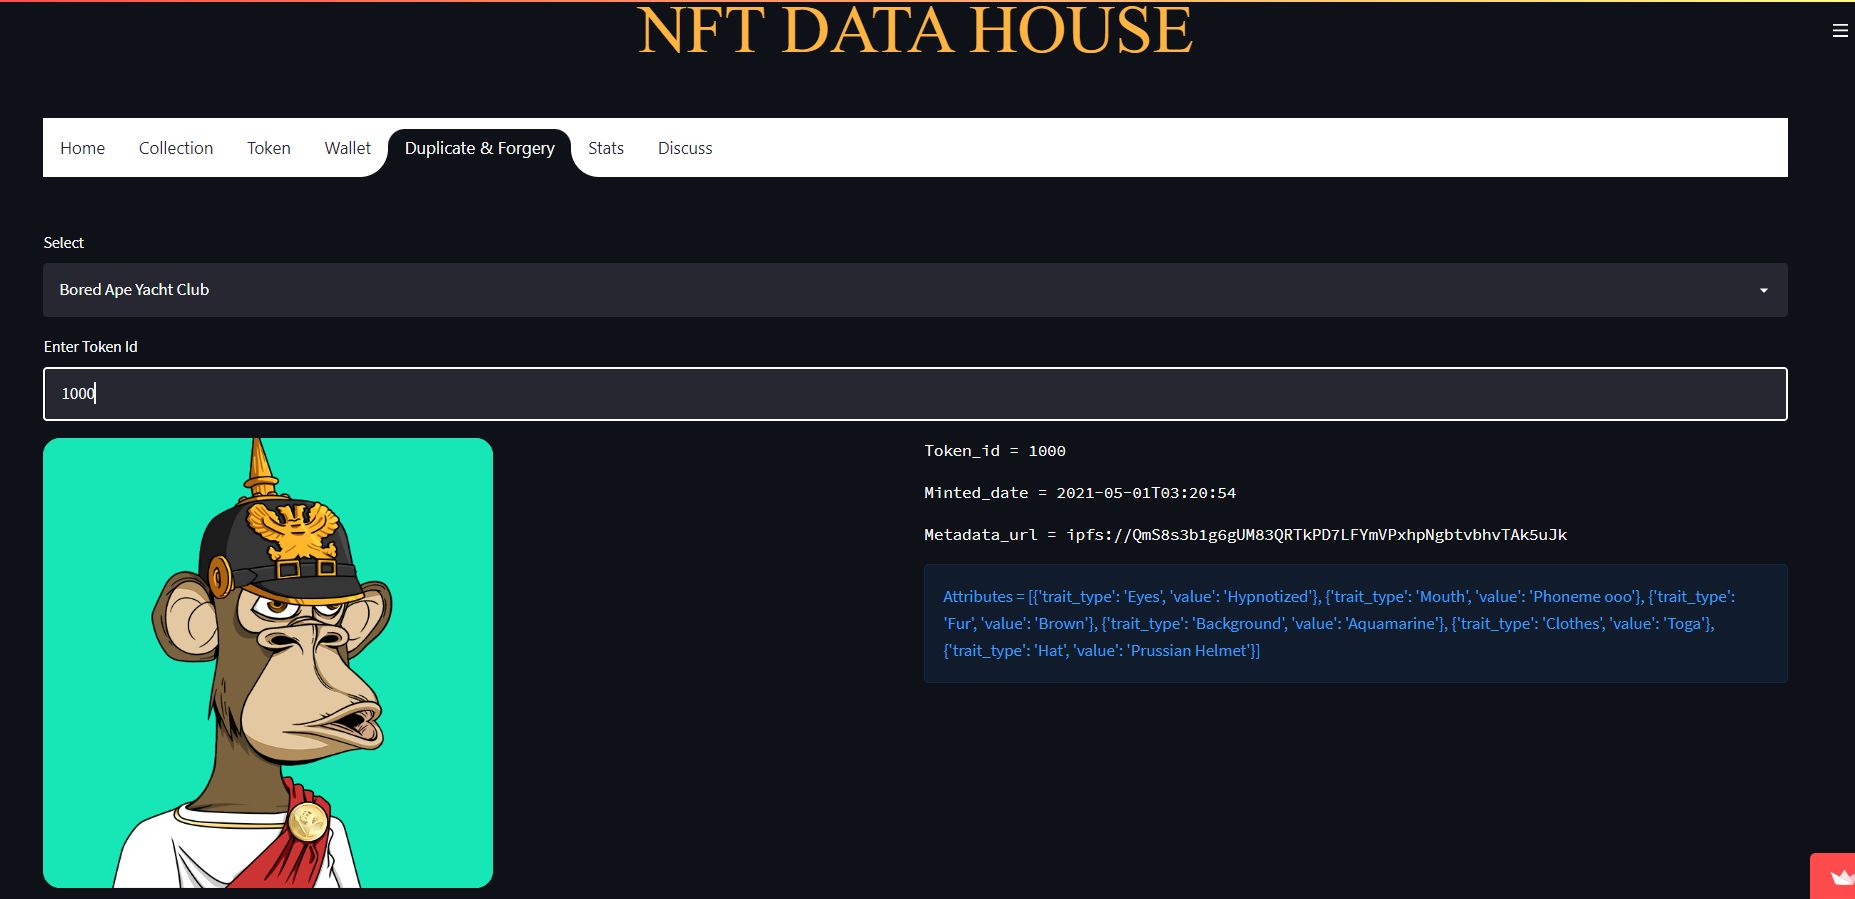Open the hamburger menu icon

(1840, 31)
